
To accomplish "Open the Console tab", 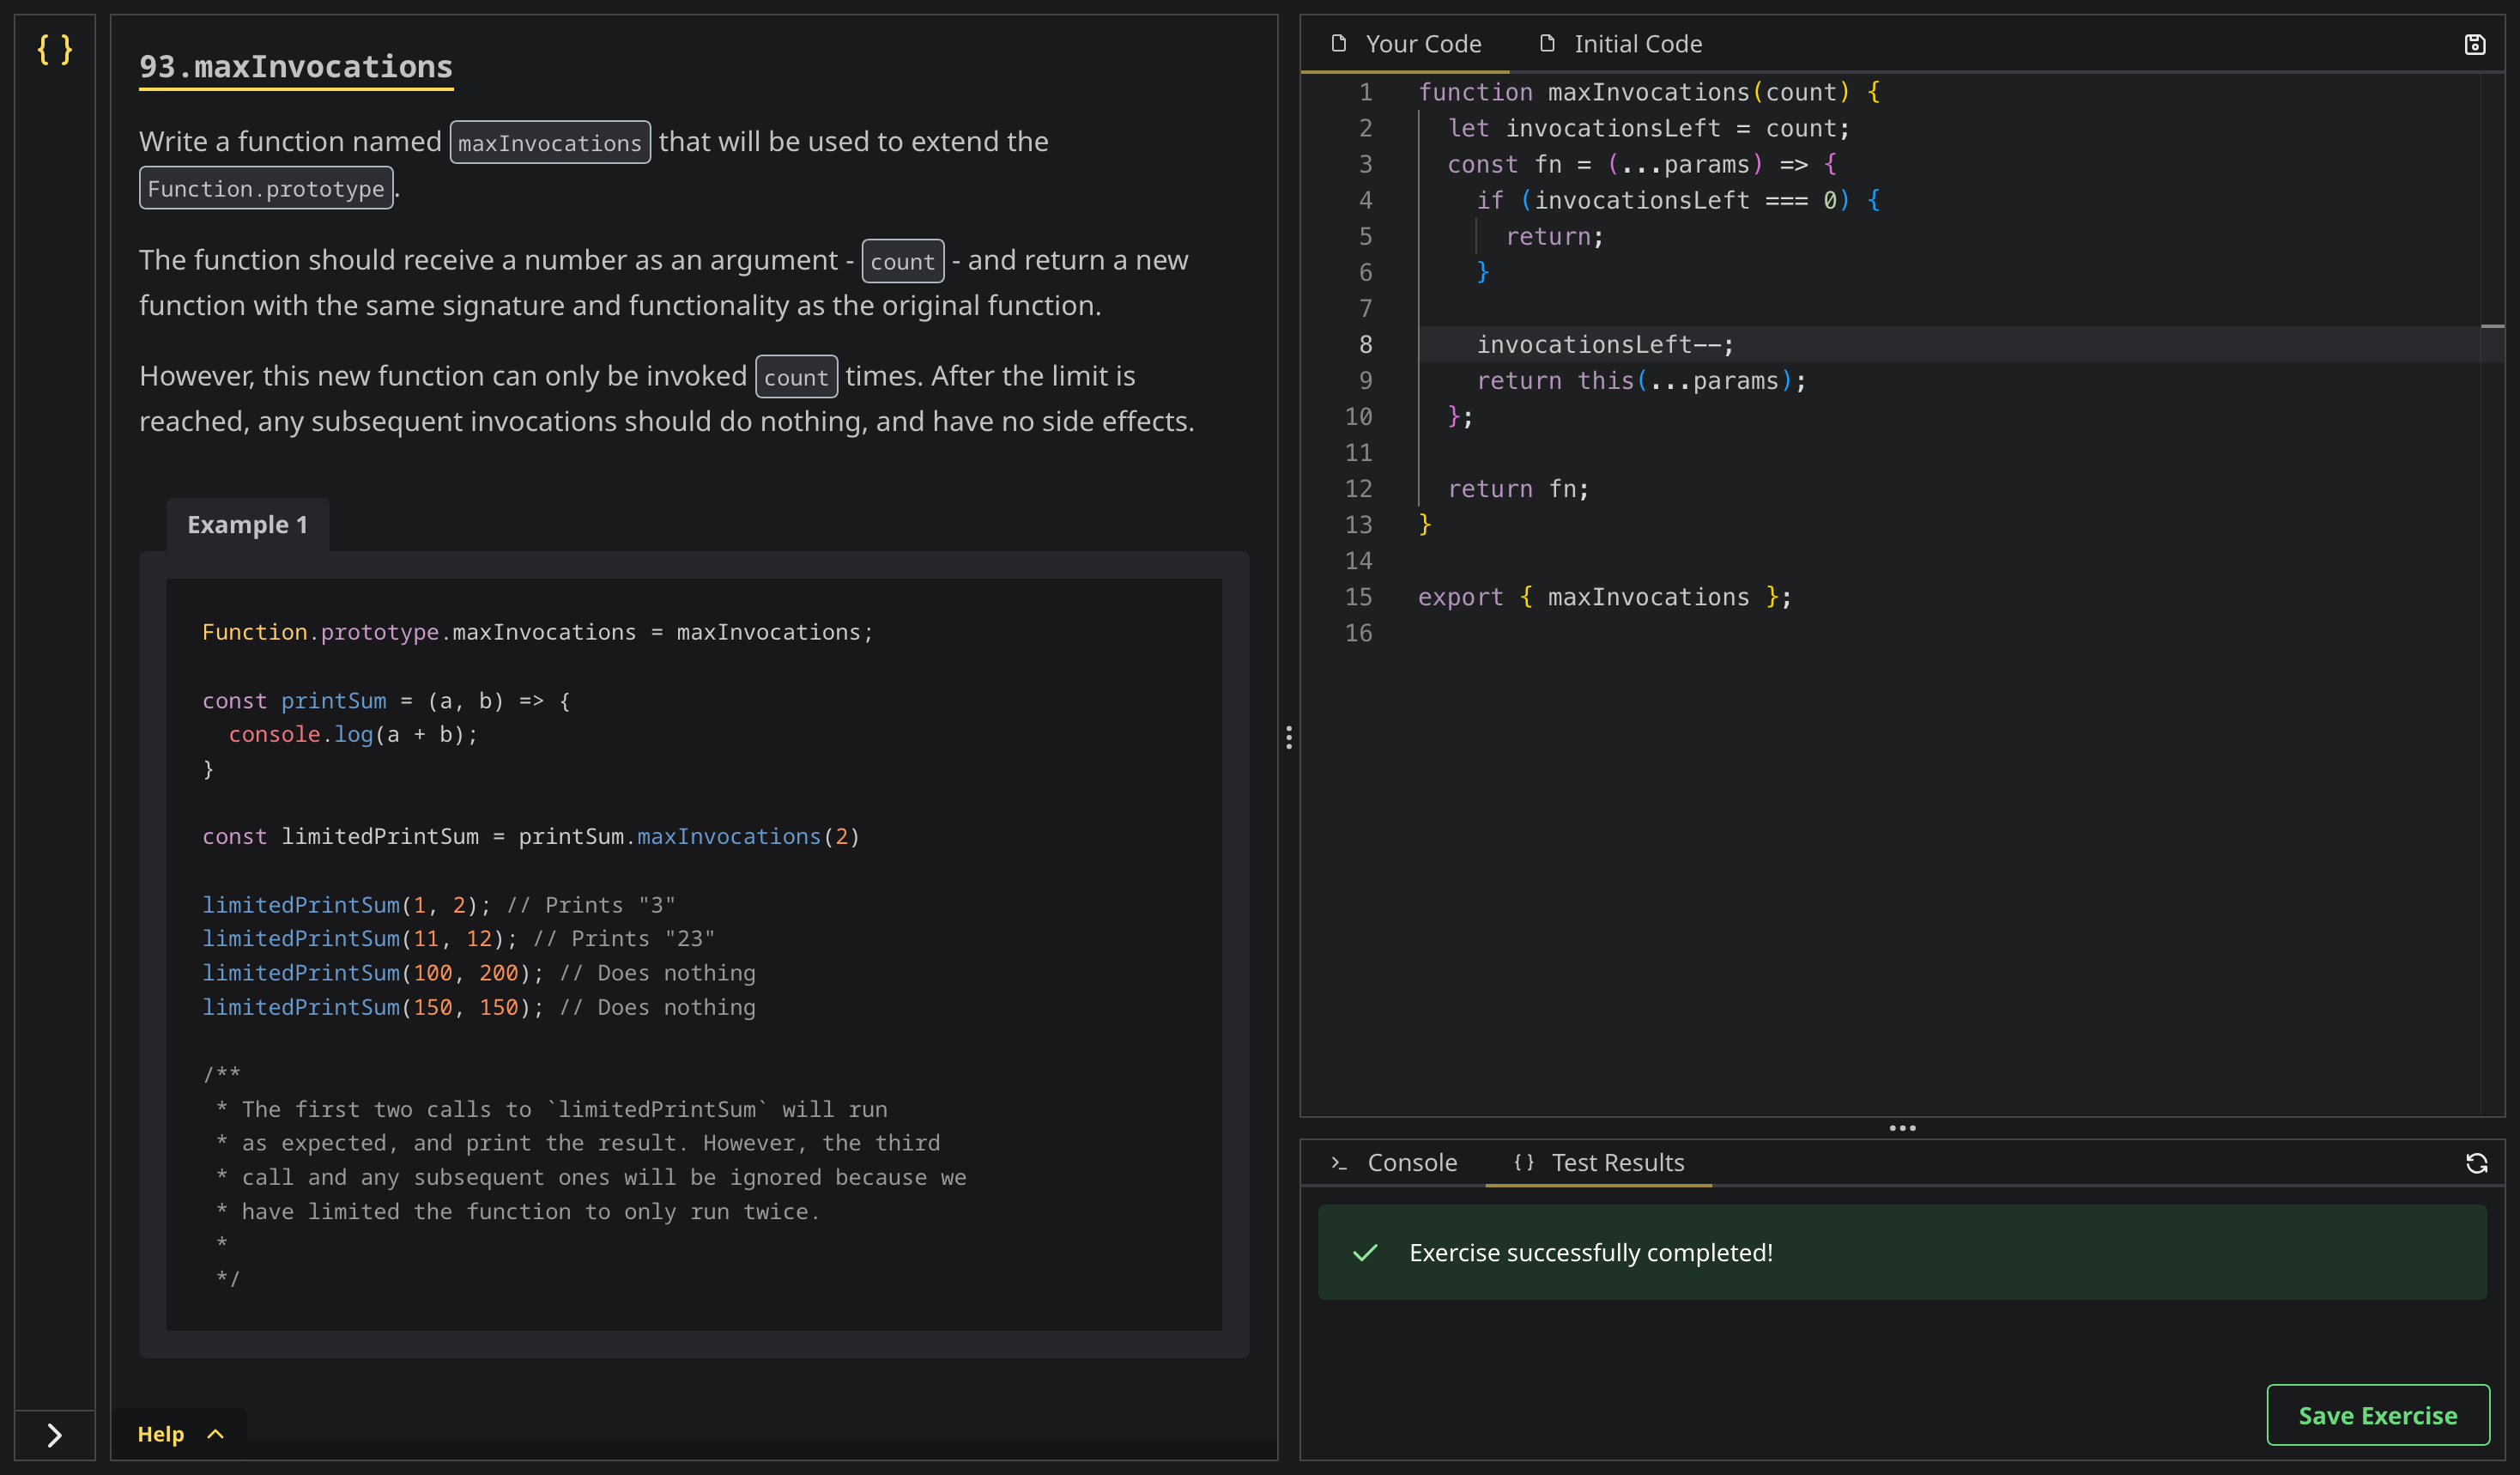I will click(1394, 1163).
